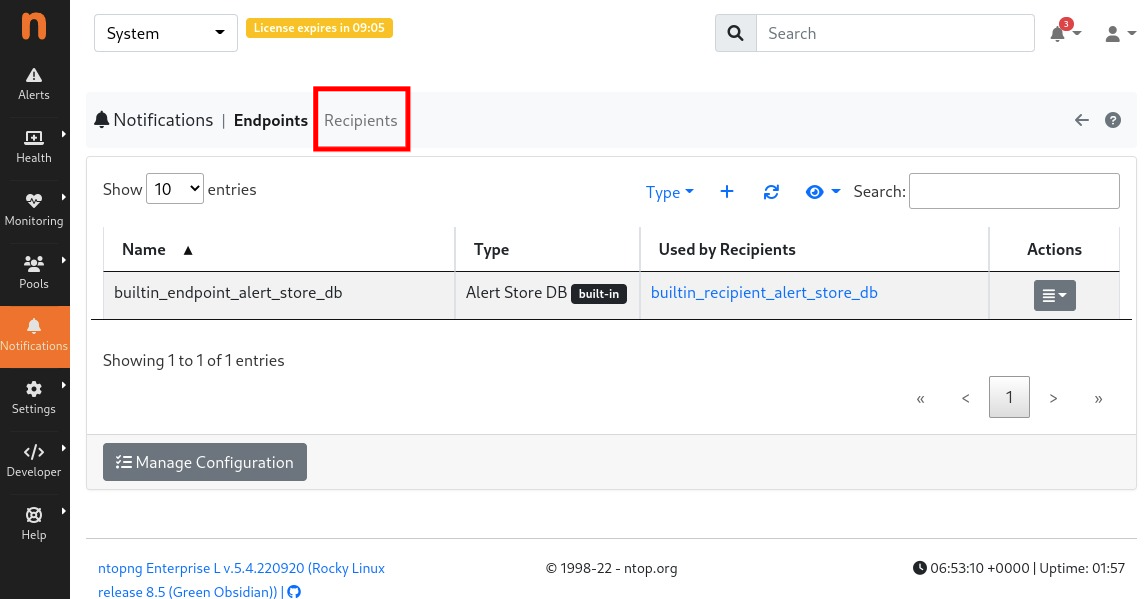
Task: Select the Endpoints tab
Action: pyautogui.click(x=270, y=120)
